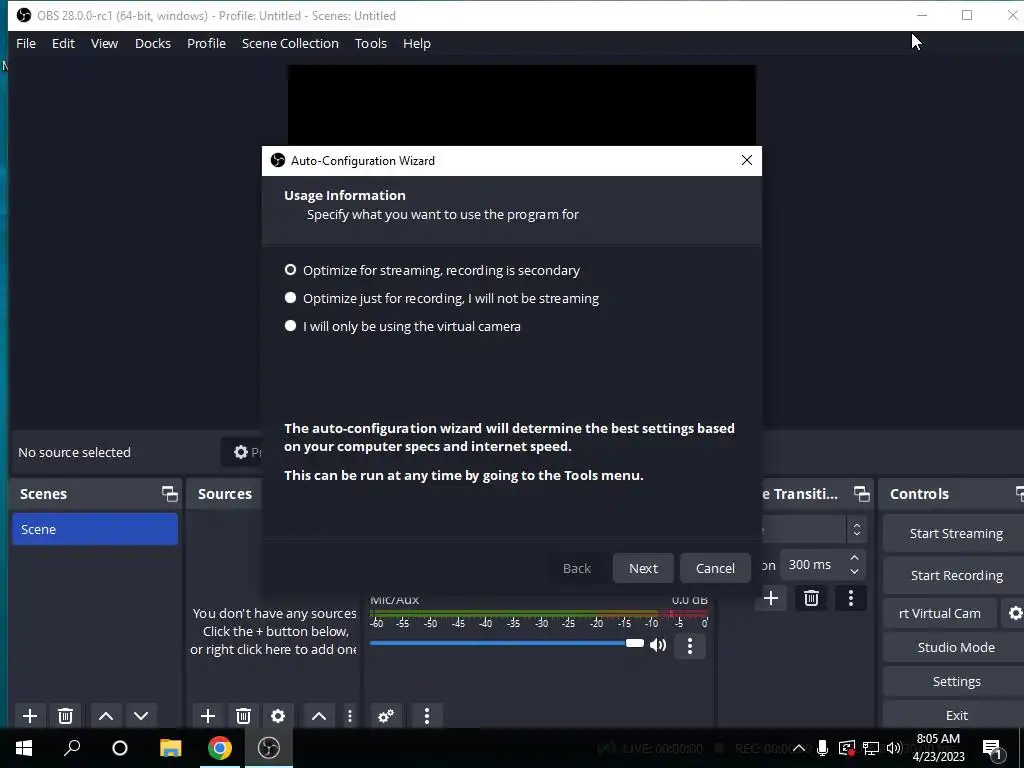1024x768 pixels.
Task: Close the Auto-Configuration Wizard dialog
Action: point(747,161)
